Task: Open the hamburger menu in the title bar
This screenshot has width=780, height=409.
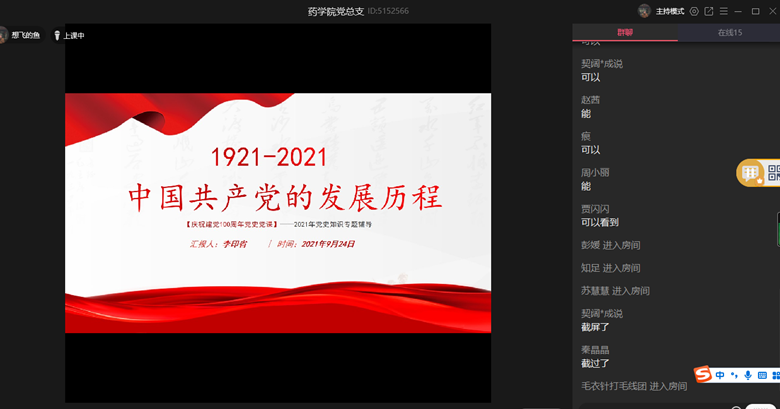Action: [723, 11]
